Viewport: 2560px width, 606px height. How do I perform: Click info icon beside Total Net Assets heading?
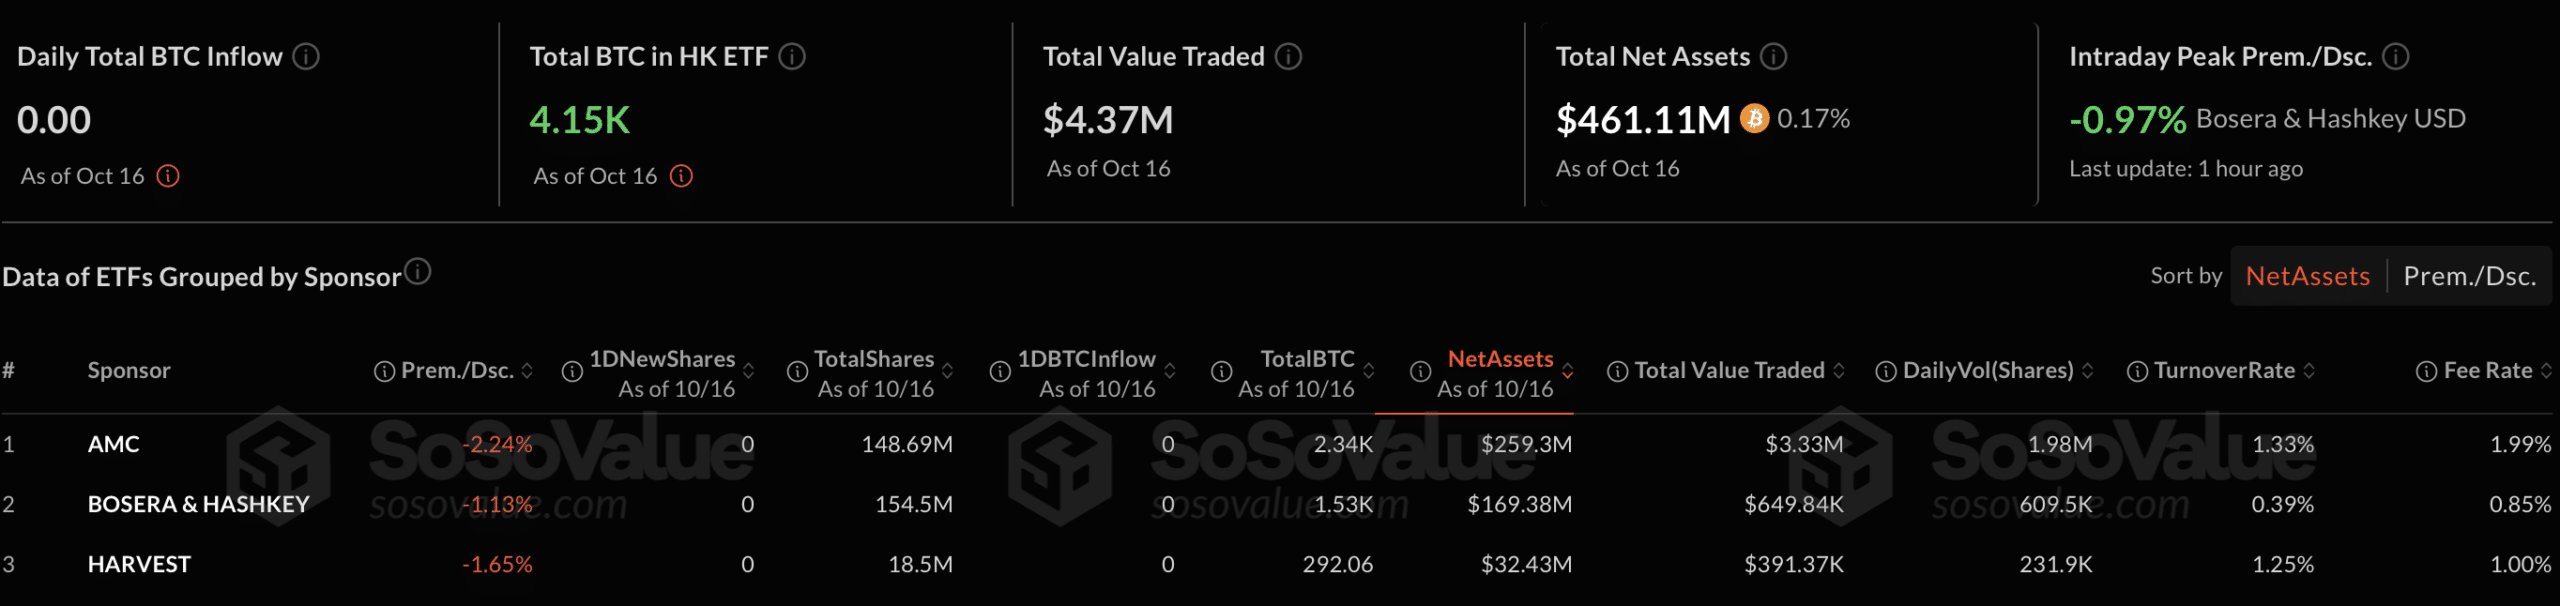click(x=1774, y=57)
